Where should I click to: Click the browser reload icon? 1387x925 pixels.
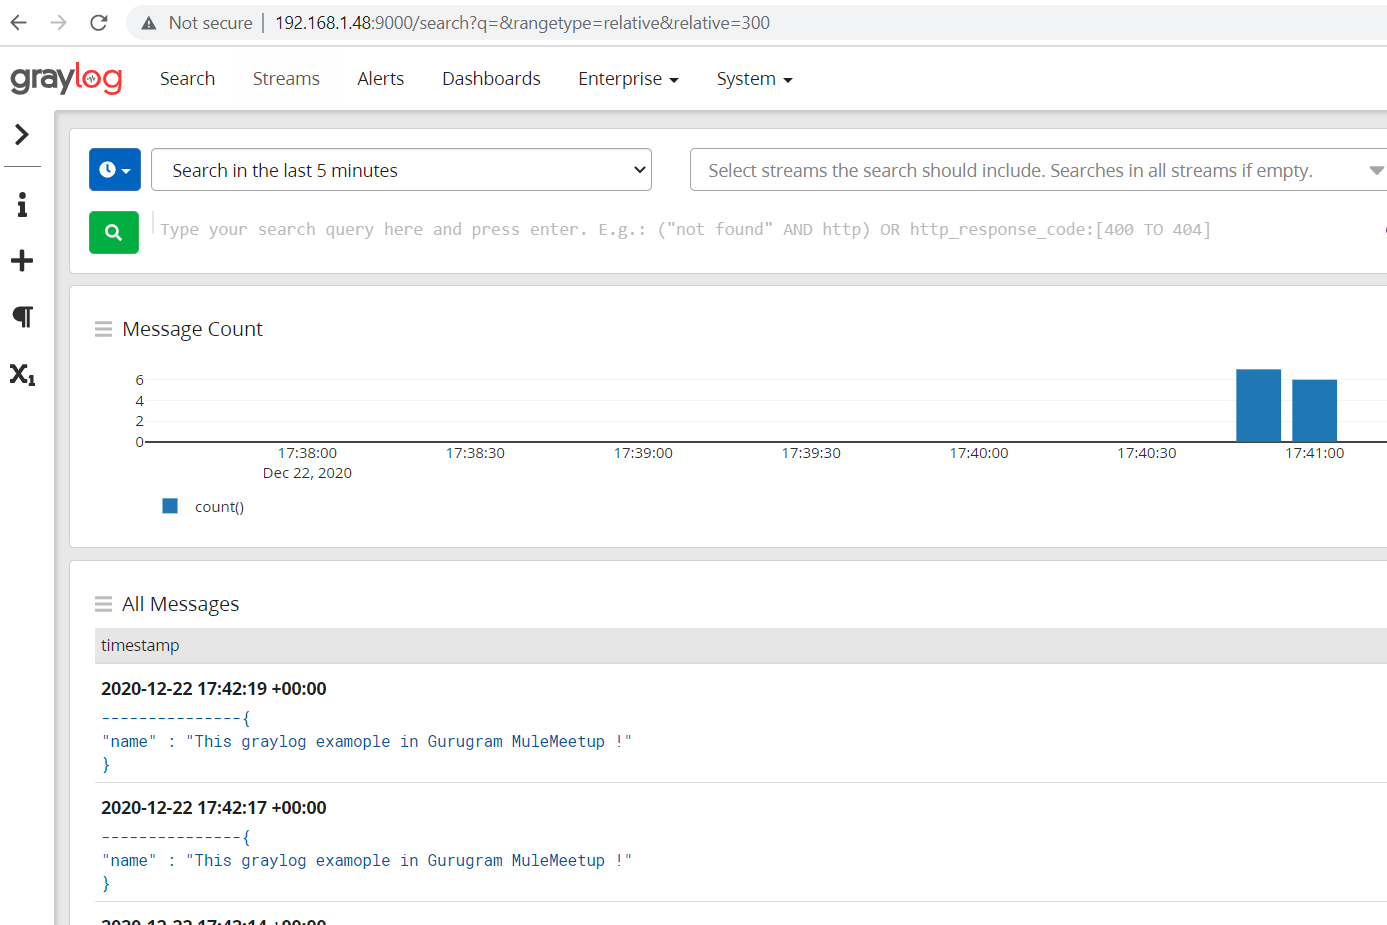tap(98, 23)
